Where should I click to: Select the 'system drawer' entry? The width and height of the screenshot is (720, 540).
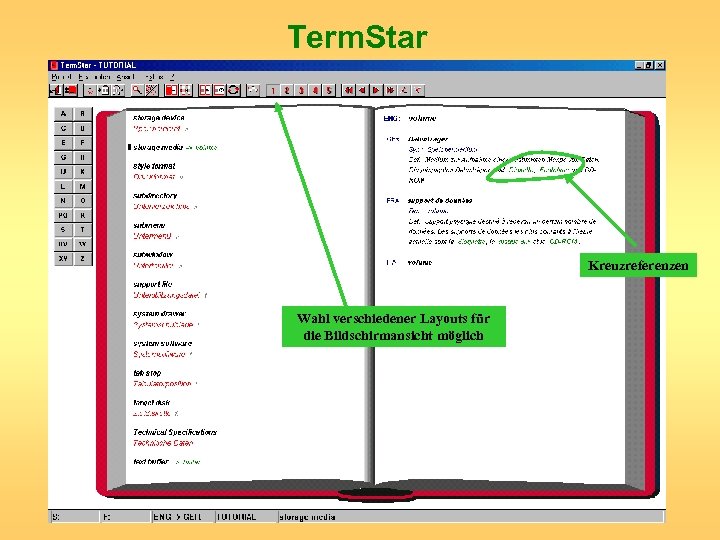159,314
